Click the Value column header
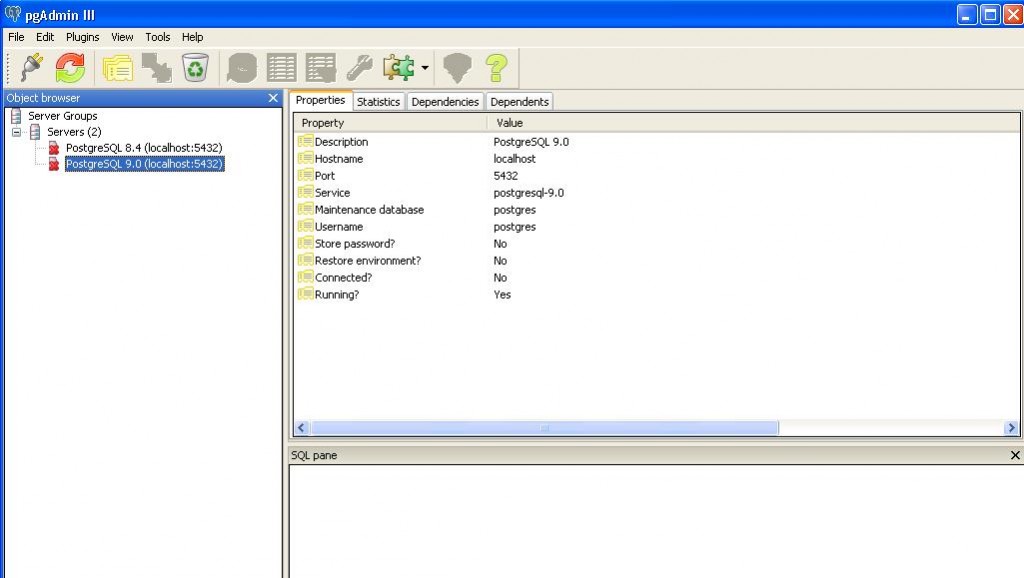The width and height of the screenshot is (1024, 578). (509, 123)
